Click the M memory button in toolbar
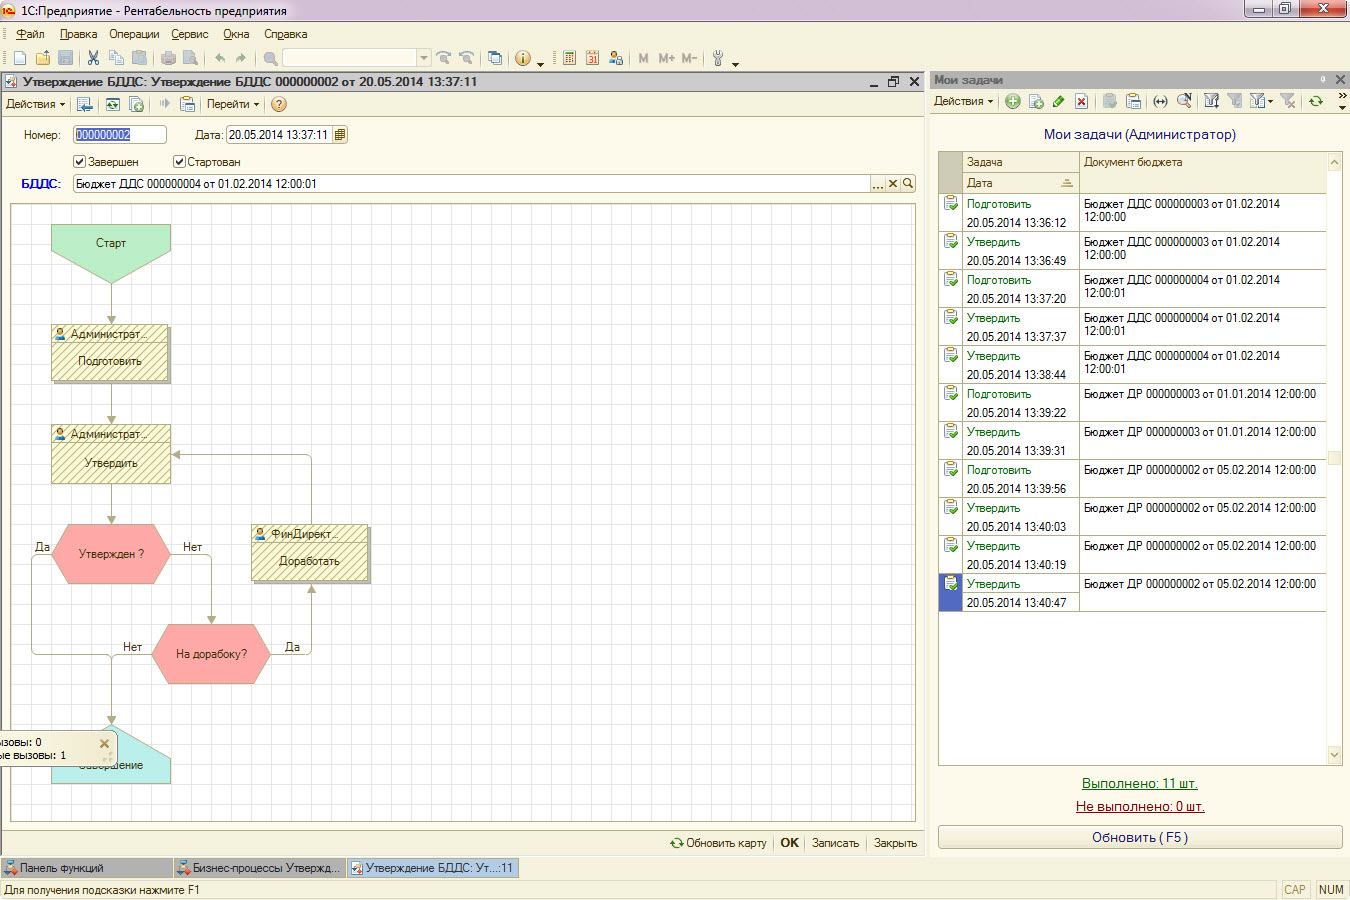The image size is (1350, 900). [x=643, y=58]
